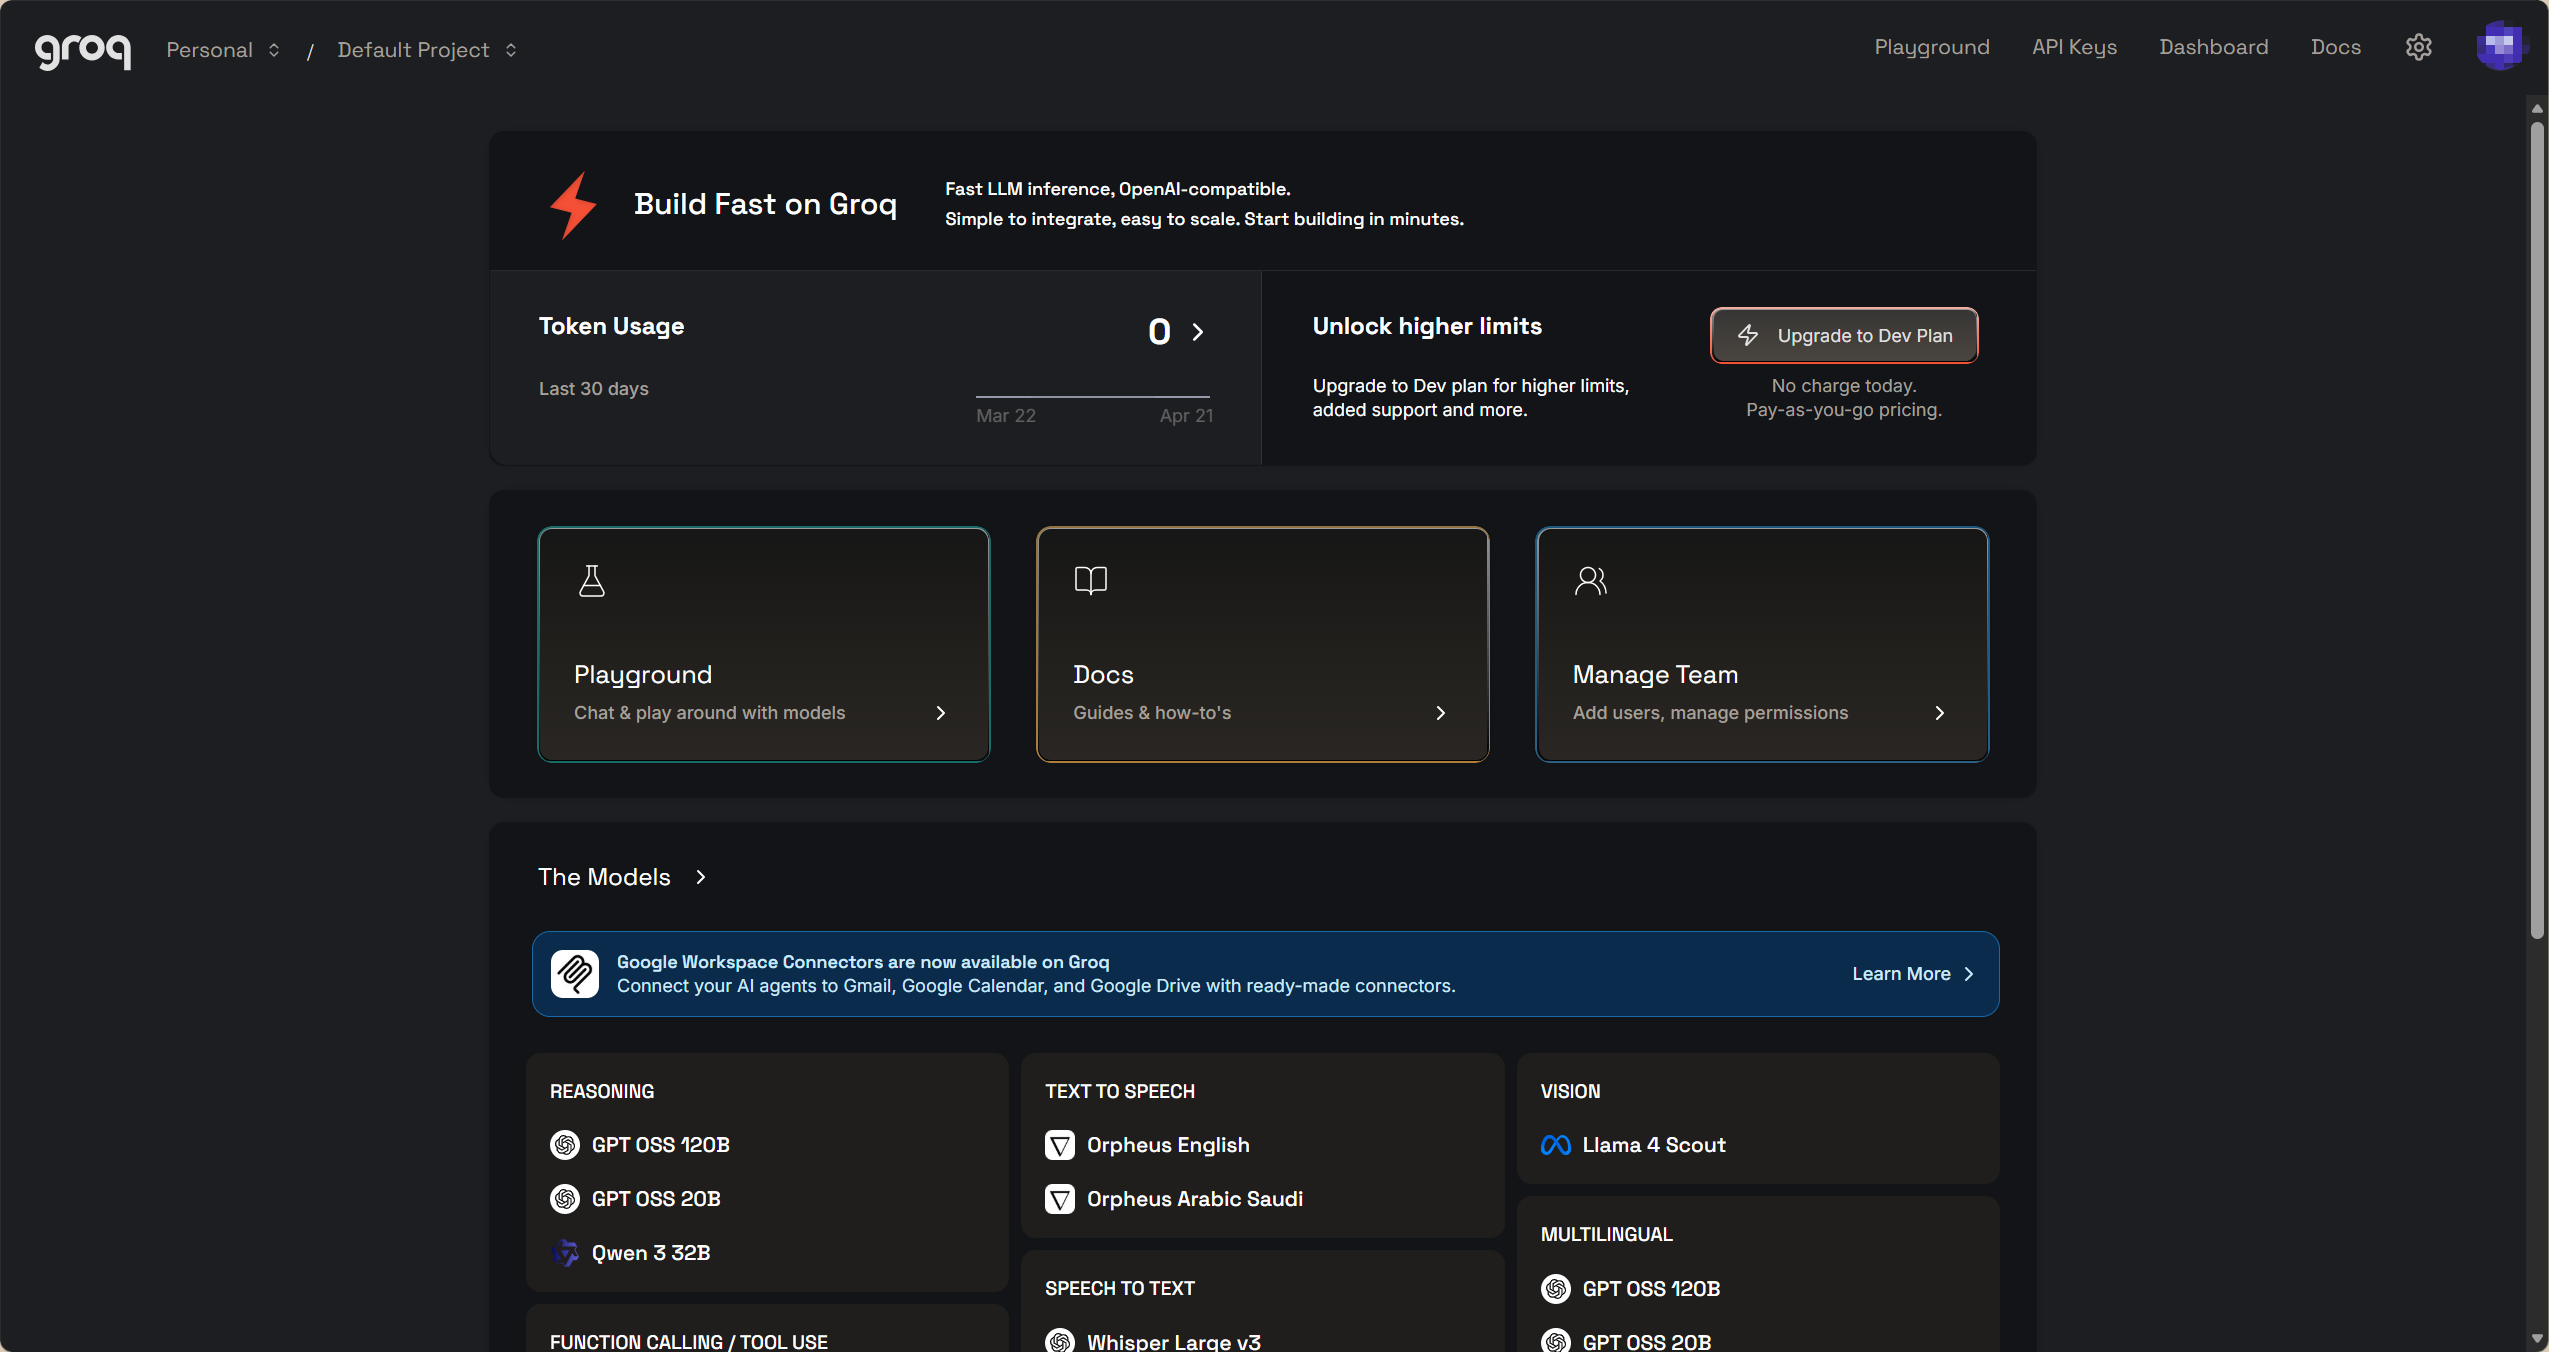Click the Google Workspace Connectors paperclip icon
The width and height of the screenshot is (2549, 1352).
click(575, 974)
